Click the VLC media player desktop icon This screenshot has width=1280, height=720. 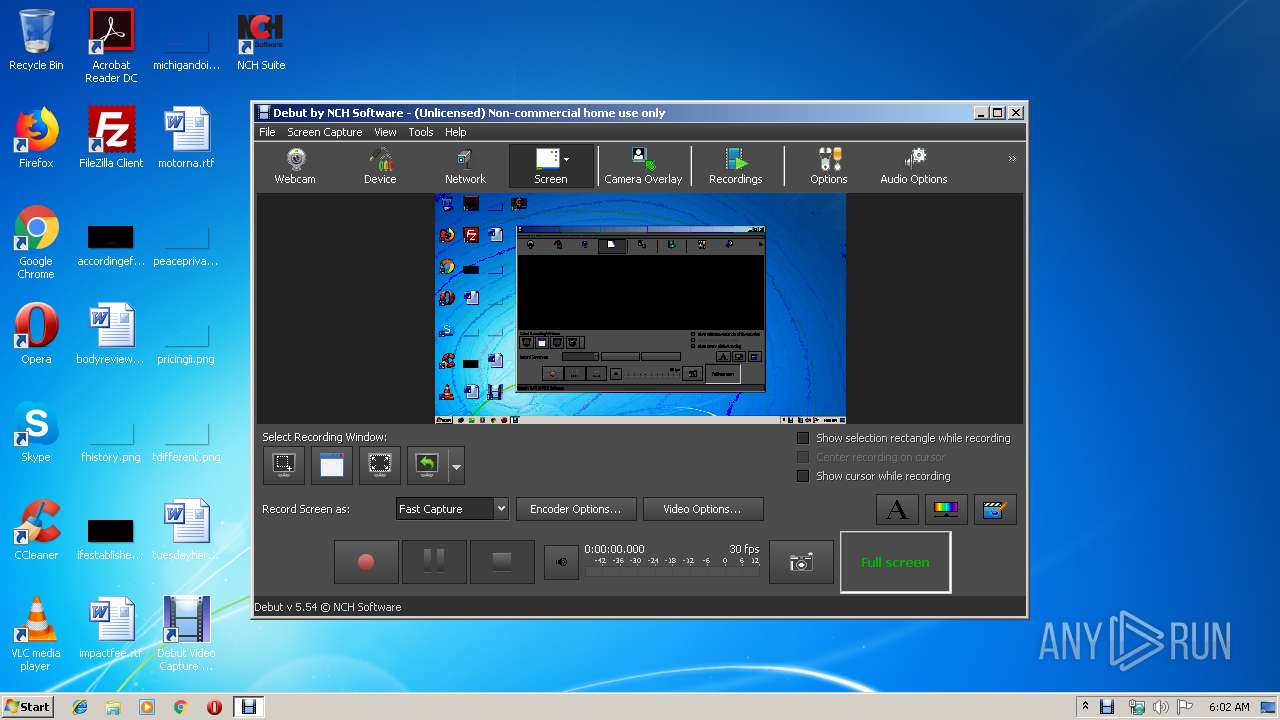36,634
